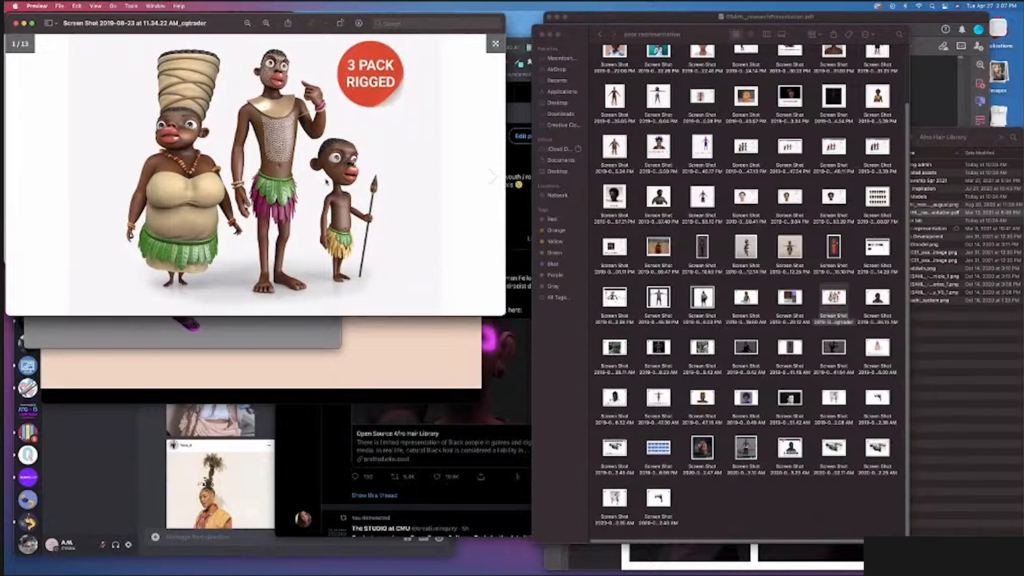Open Finder group-by dropdown
Screen dimensions: 1024x576
coord(813,34)
